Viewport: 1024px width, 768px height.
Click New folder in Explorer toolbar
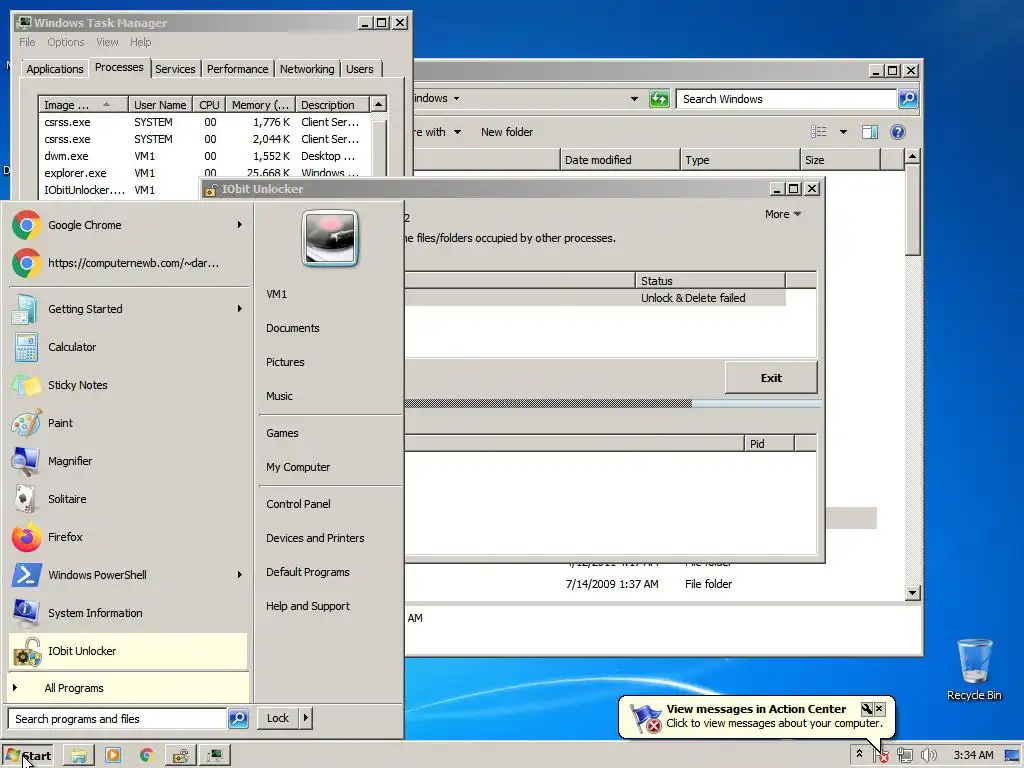[507, 132]
